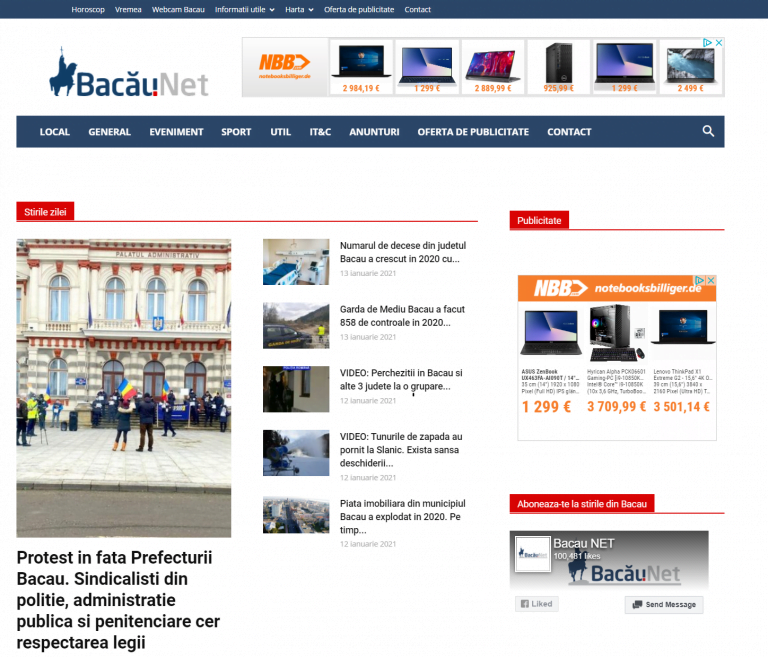Viewport: 768px width, 657px height.
Task: Click the Facebook Liked button
Action: coord(536,604)
